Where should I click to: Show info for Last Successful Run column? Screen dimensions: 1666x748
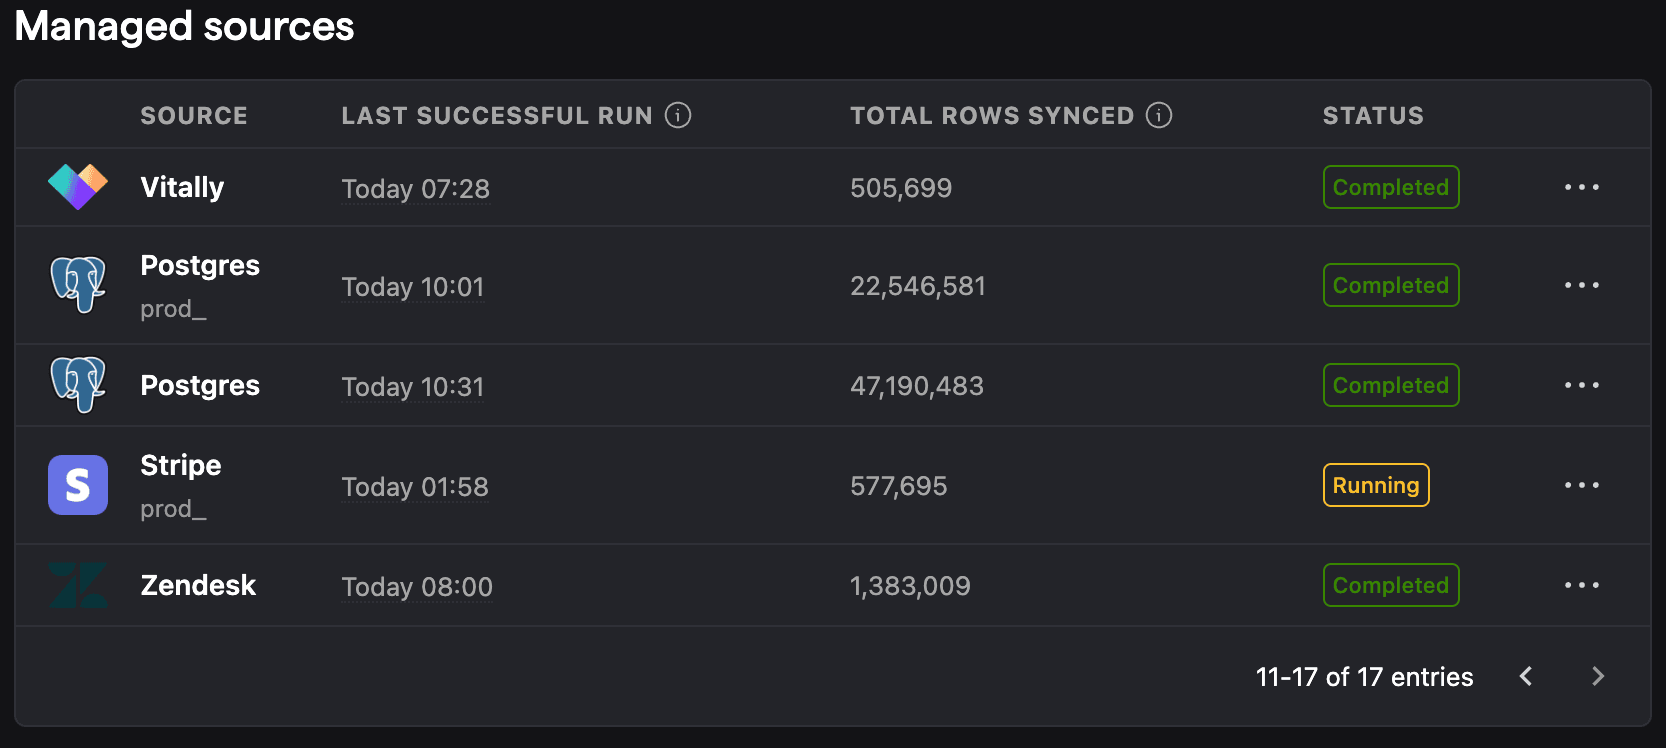click(678, 115)
